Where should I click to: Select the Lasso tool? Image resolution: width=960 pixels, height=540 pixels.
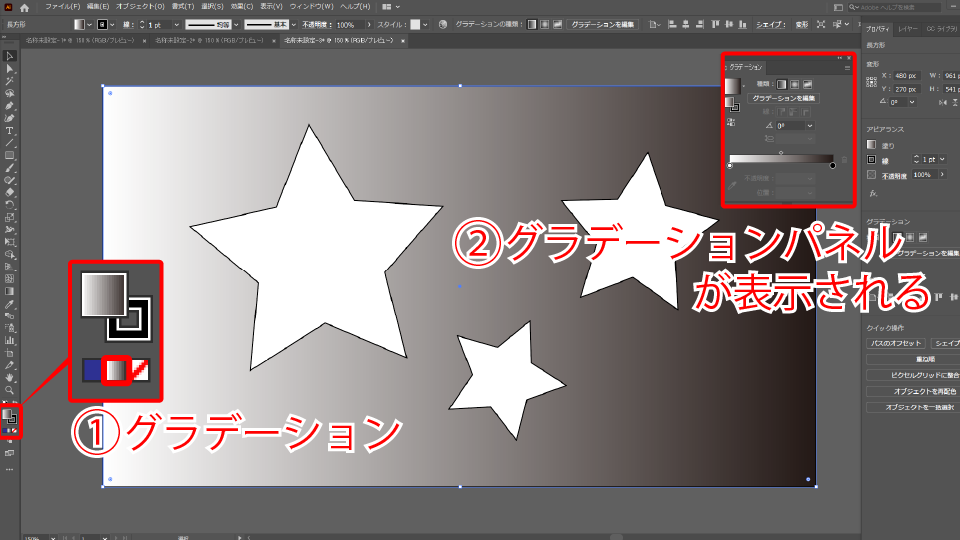[9, 93]
